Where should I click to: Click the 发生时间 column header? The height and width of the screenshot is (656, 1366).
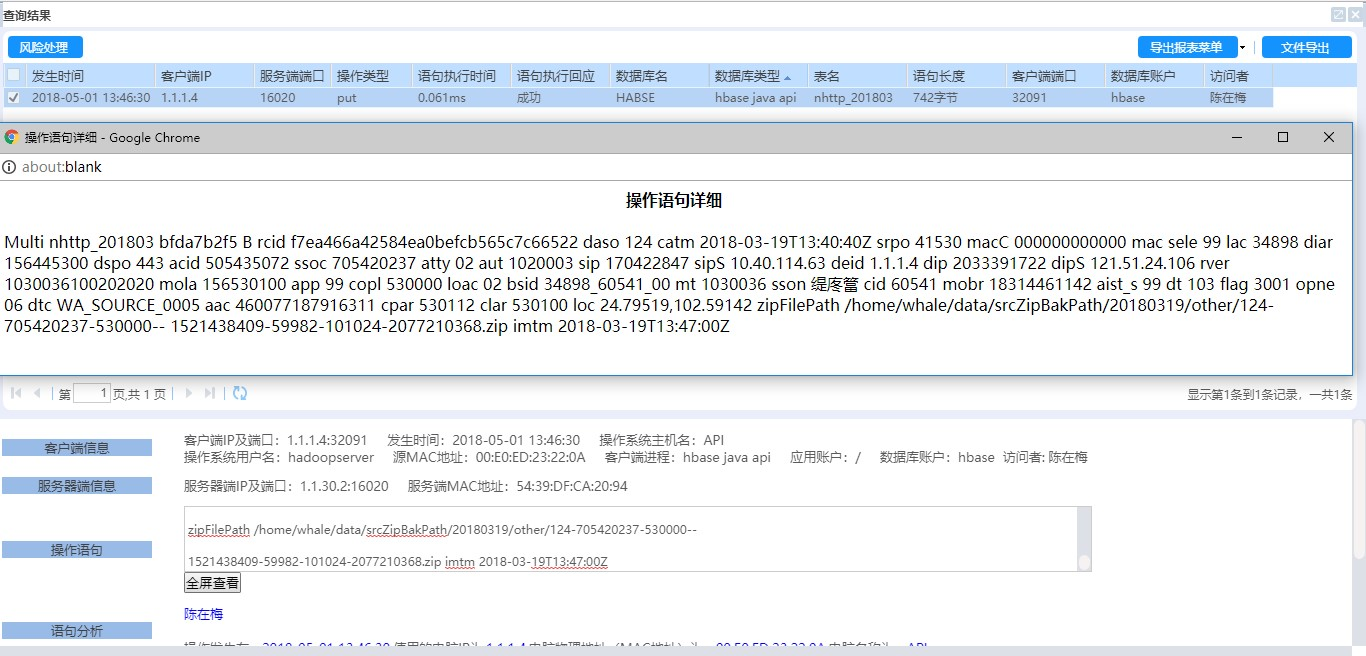[x=58, y=76]
